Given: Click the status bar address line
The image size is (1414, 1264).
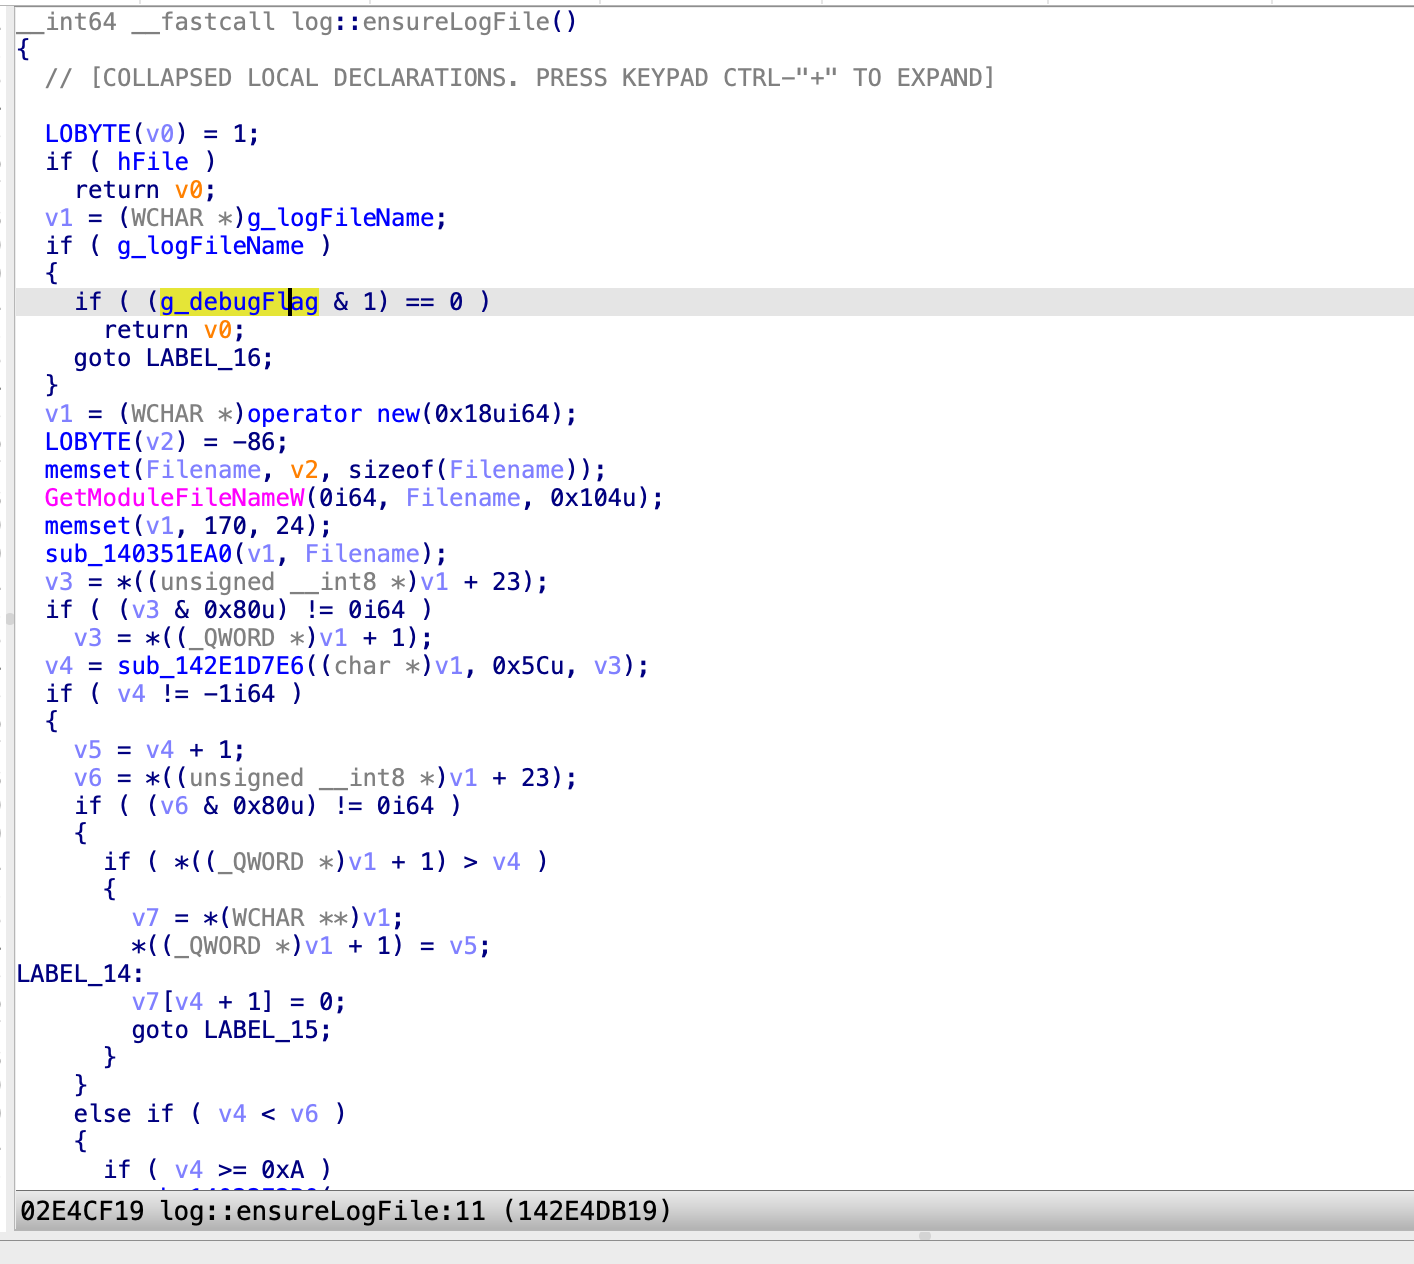Looking at the screenshot, I should tap(345, 1212).
